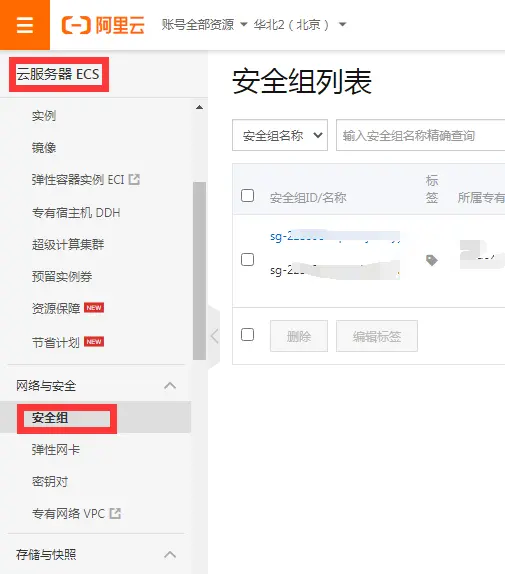Click the tag icon in security group row
This screenshot has height=574, width=505.
coord(432,260)
